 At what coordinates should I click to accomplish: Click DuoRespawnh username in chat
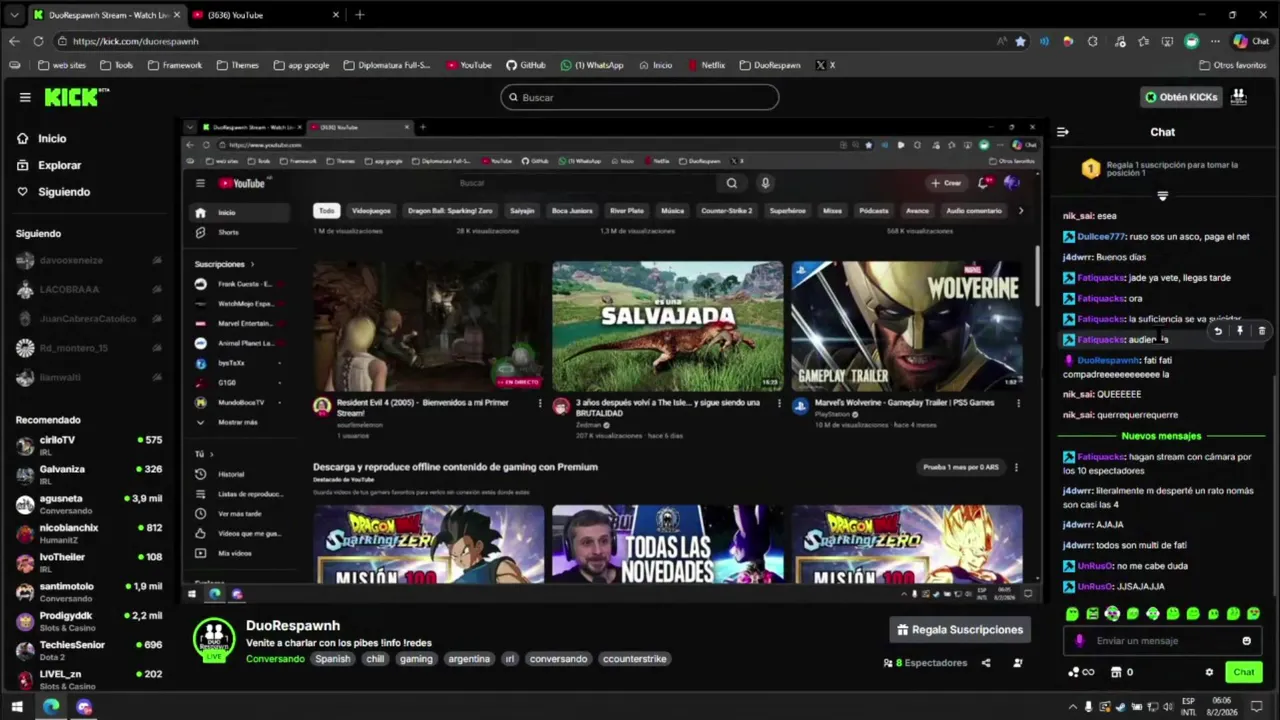[1108, 360]
